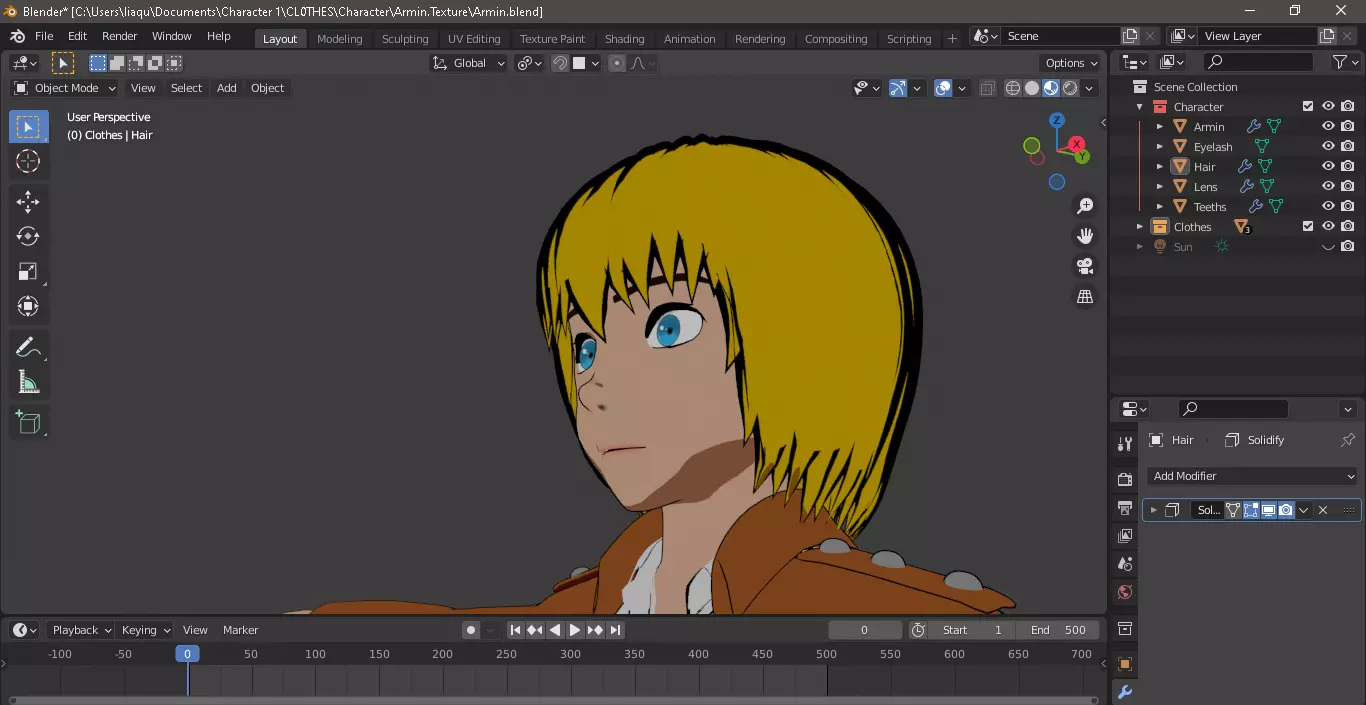
Task: Uncheck the Character collection checkbox
Action: (x=1308, y=106)
